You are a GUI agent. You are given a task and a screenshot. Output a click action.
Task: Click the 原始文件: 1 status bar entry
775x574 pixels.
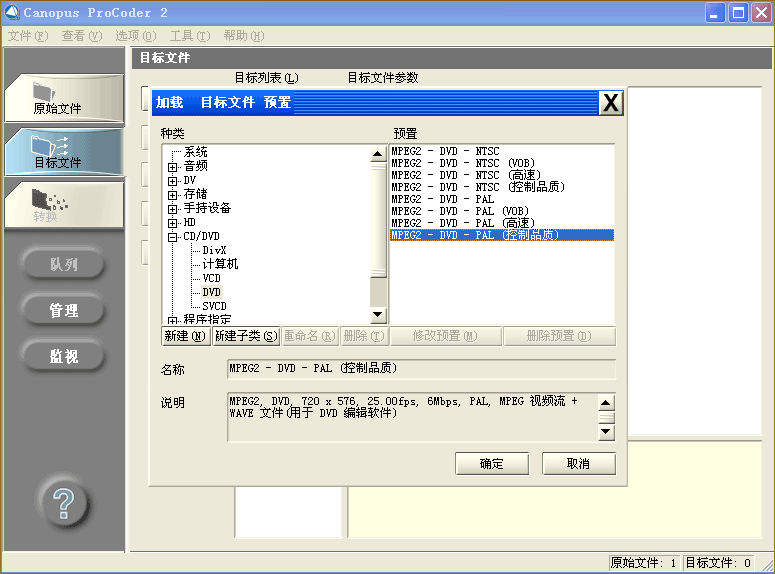(x=644, y=563)
